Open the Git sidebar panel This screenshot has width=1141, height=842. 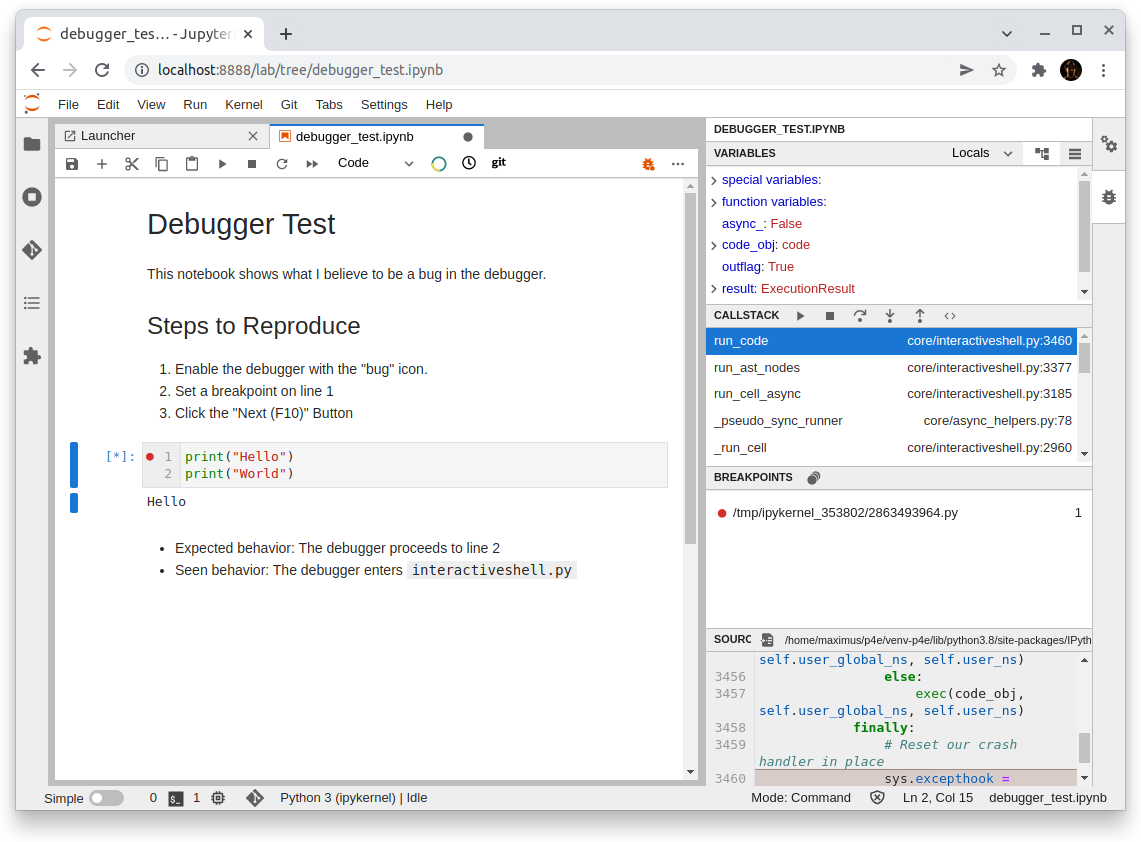pyautogui.click(x=32, y=250)
